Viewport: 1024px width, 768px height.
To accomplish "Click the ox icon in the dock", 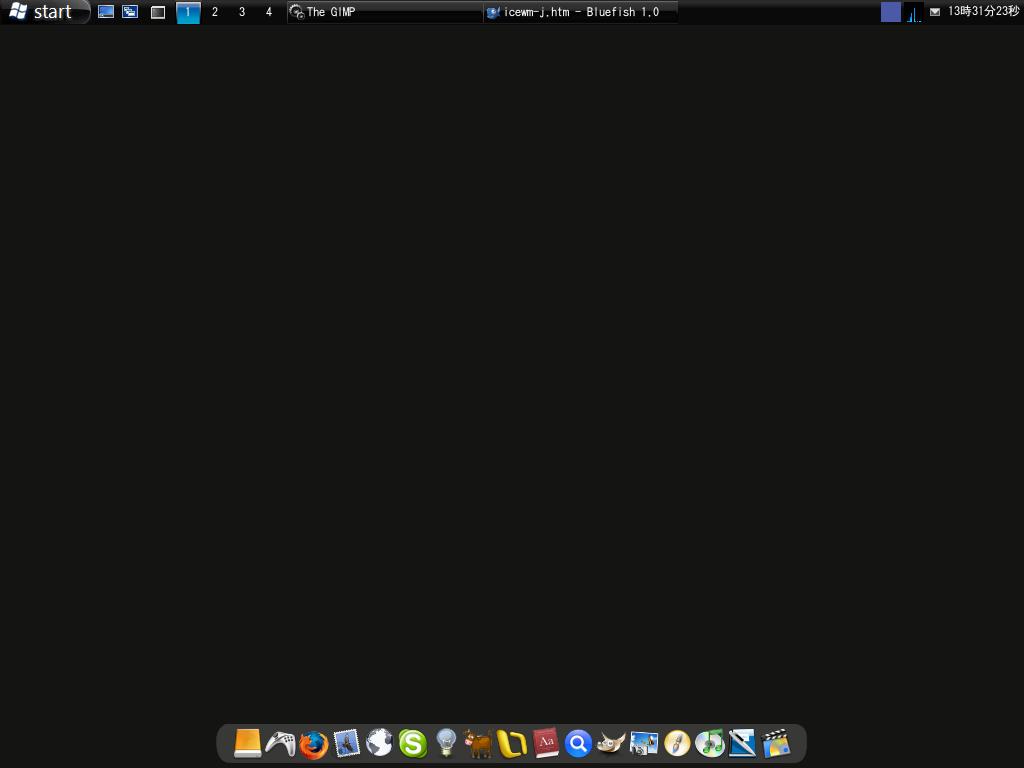I will (x=477, y=743).
